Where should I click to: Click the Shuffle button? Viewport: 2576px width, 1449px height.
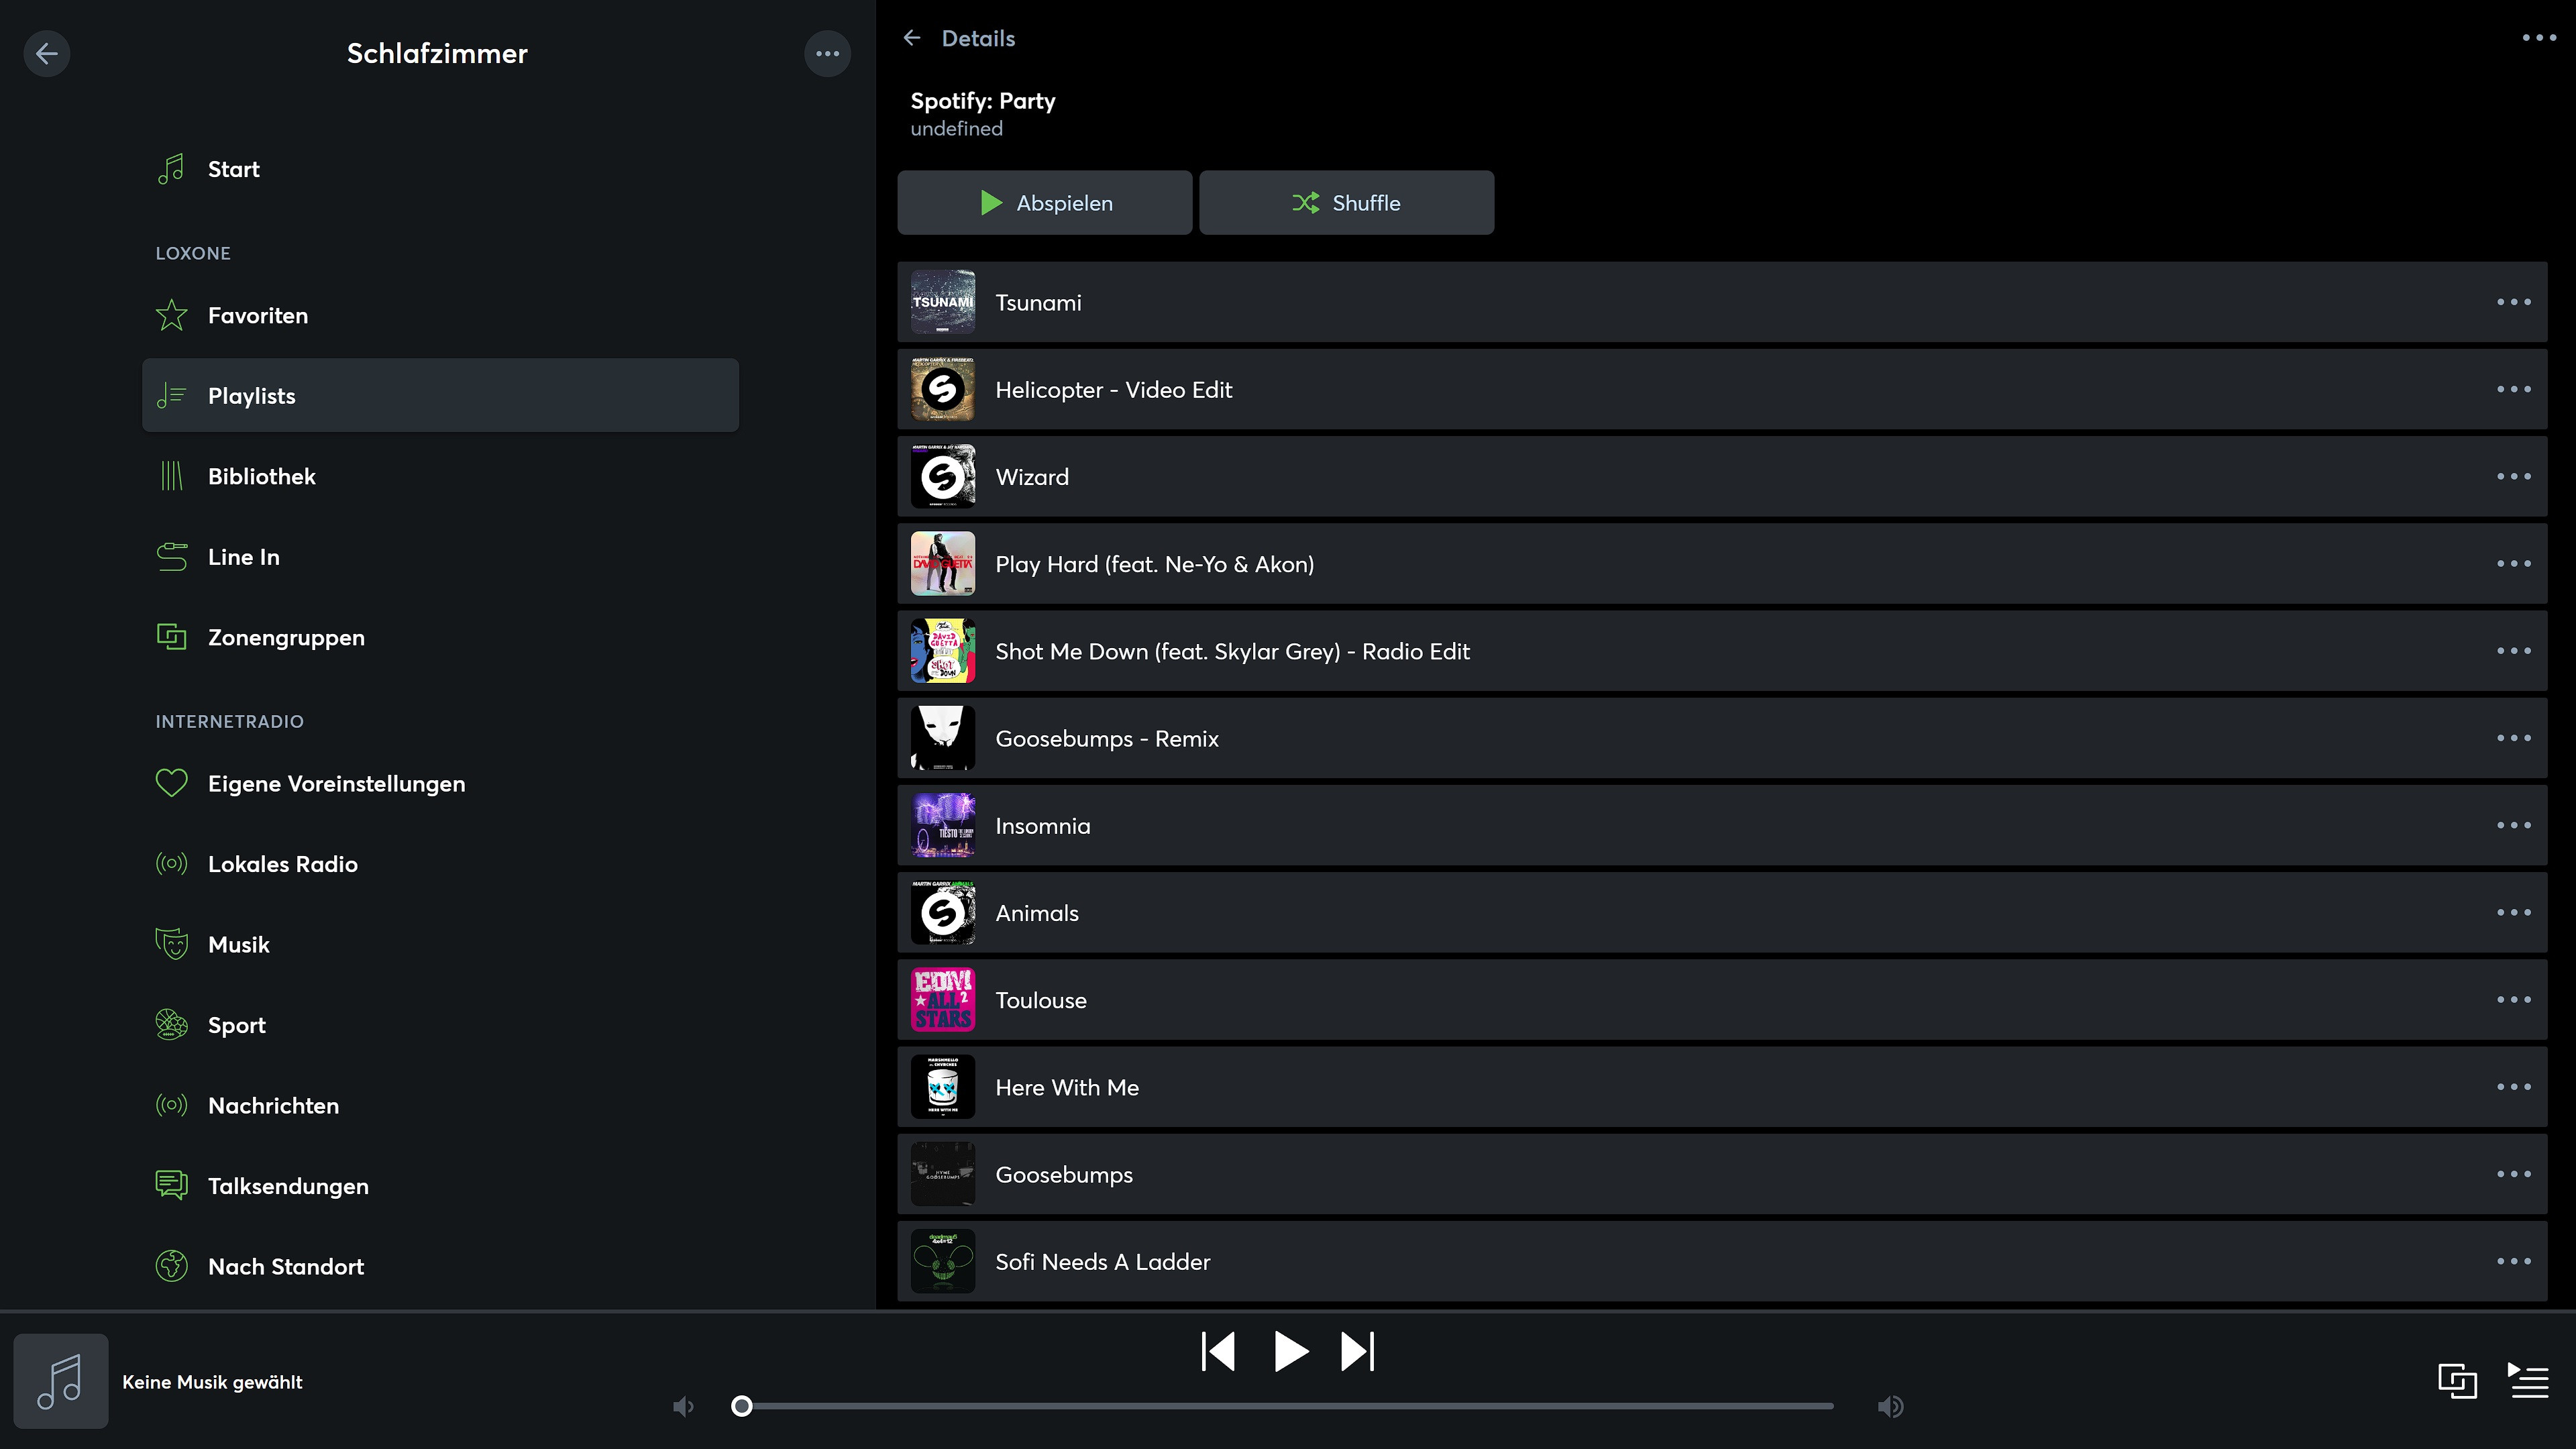point(1346,203)
